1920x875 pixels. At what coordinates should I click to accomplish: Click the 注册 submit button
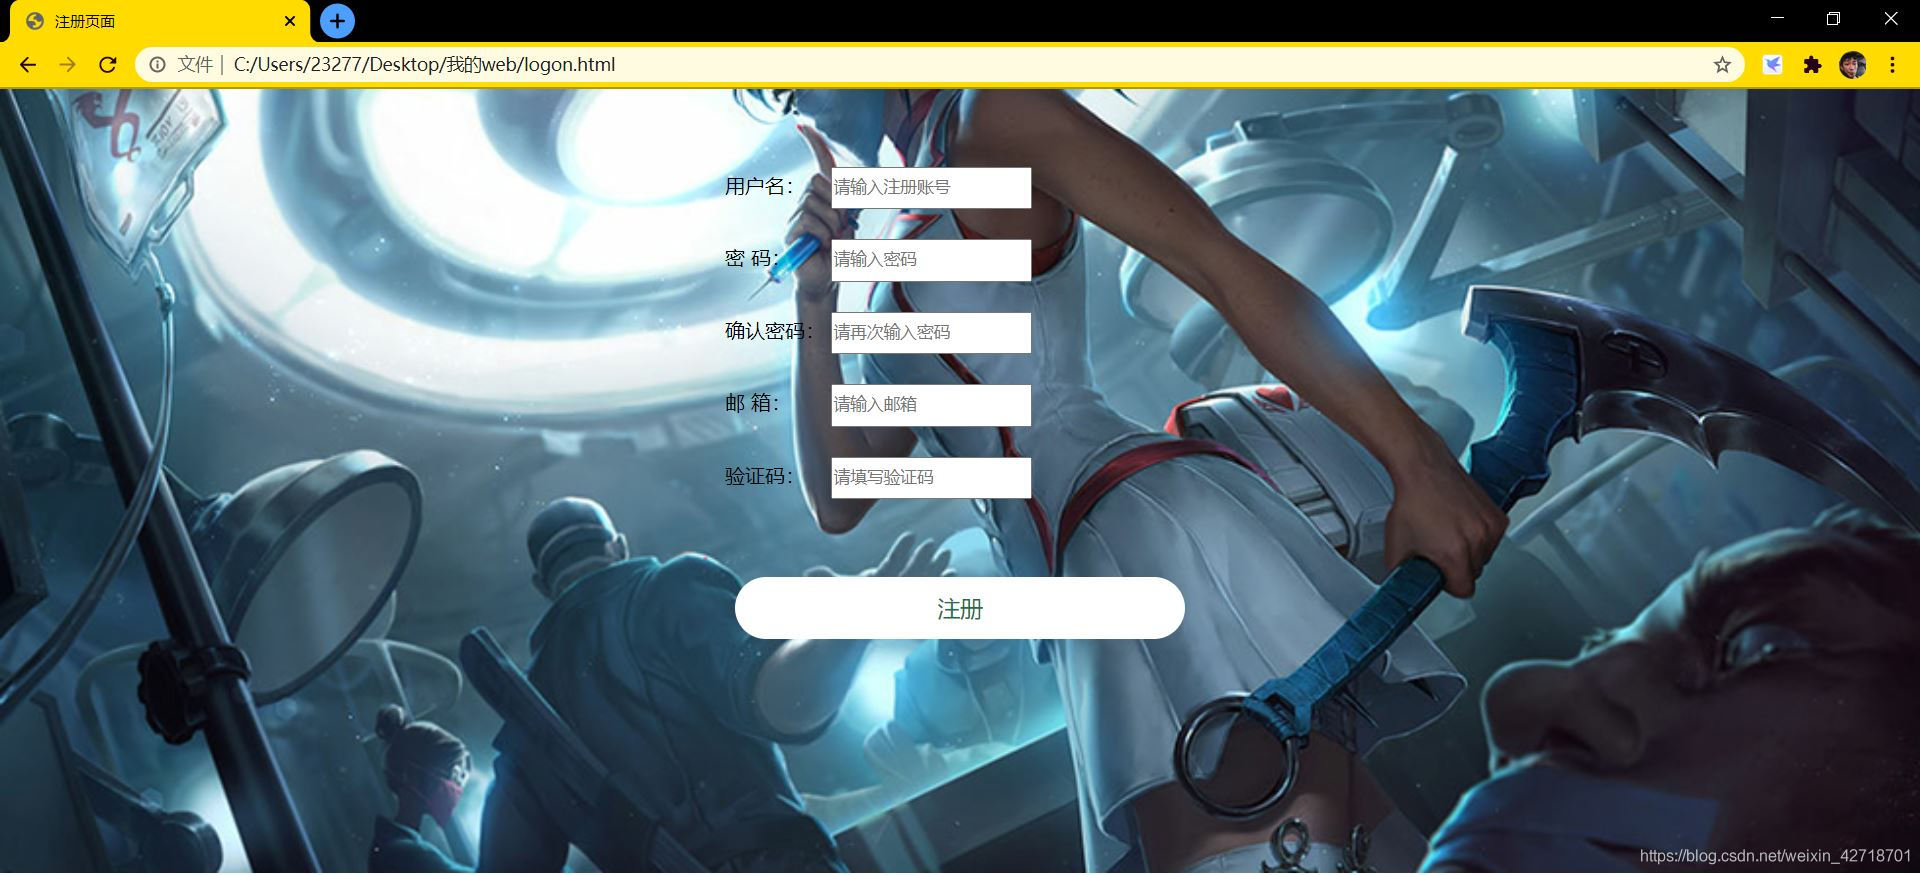tap(960, 608)
